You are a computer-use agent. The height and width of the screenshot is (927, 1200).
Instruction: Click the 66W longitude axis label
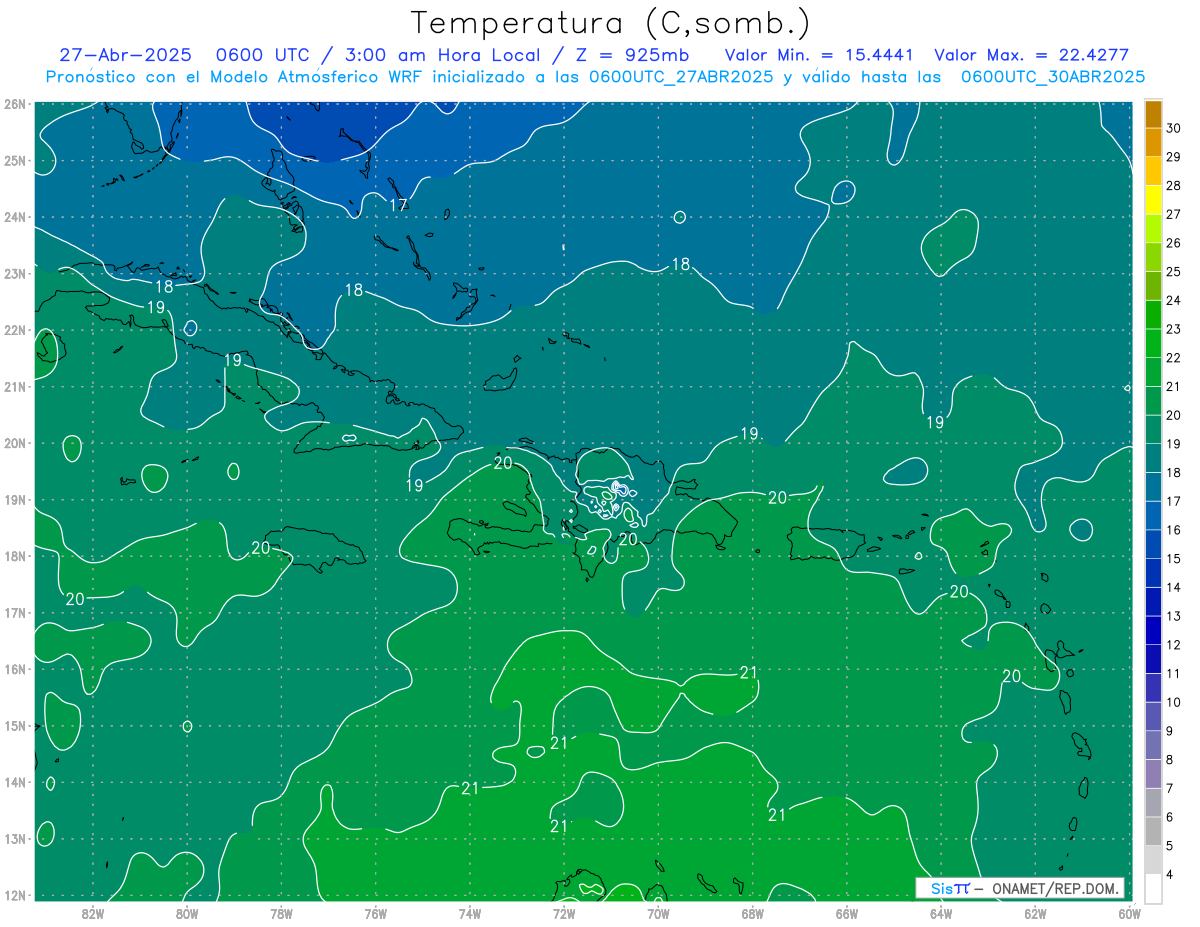point(846,912)
